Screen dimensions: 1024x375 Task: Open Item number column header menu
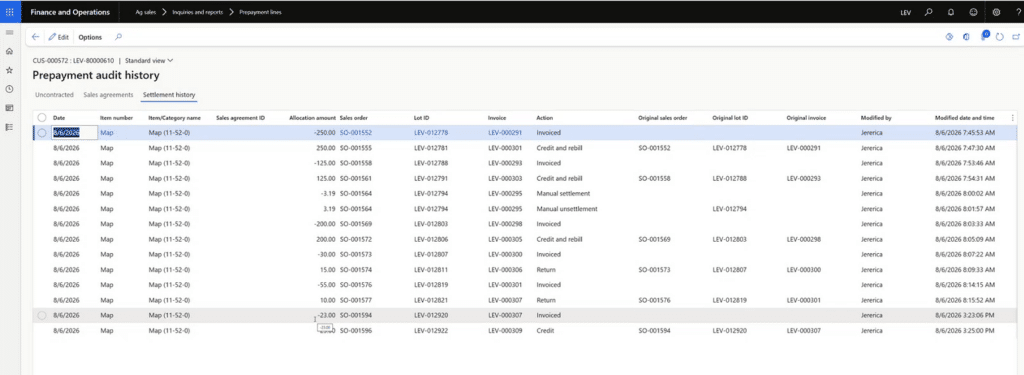tap(116, 118)
